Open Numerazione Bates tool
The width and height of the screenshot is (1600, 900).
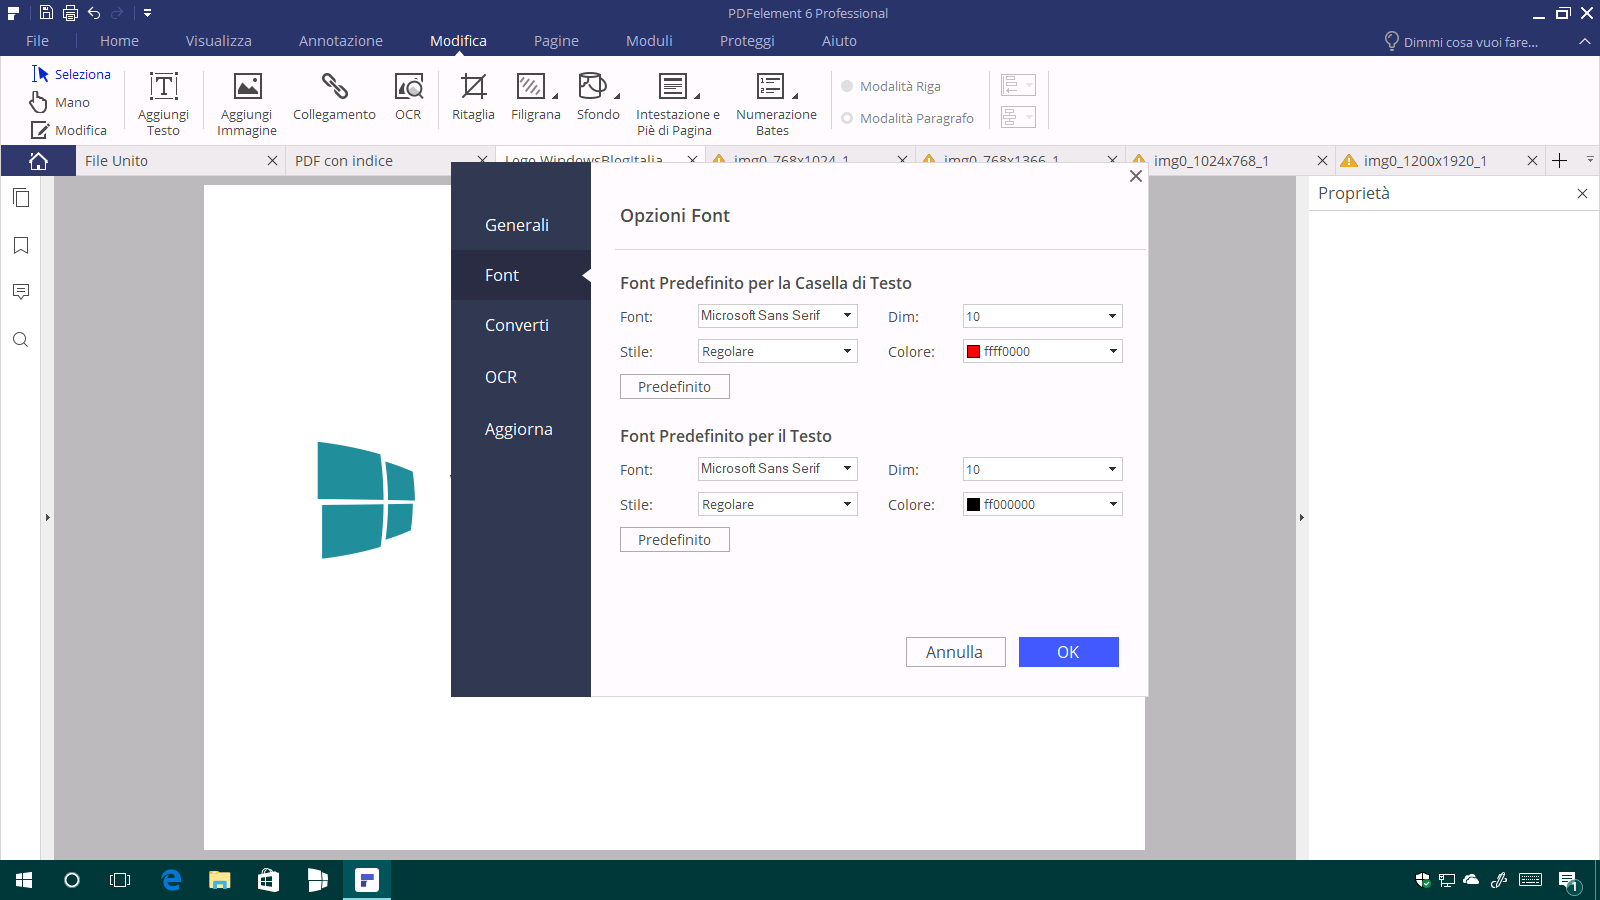click(776, 104)
